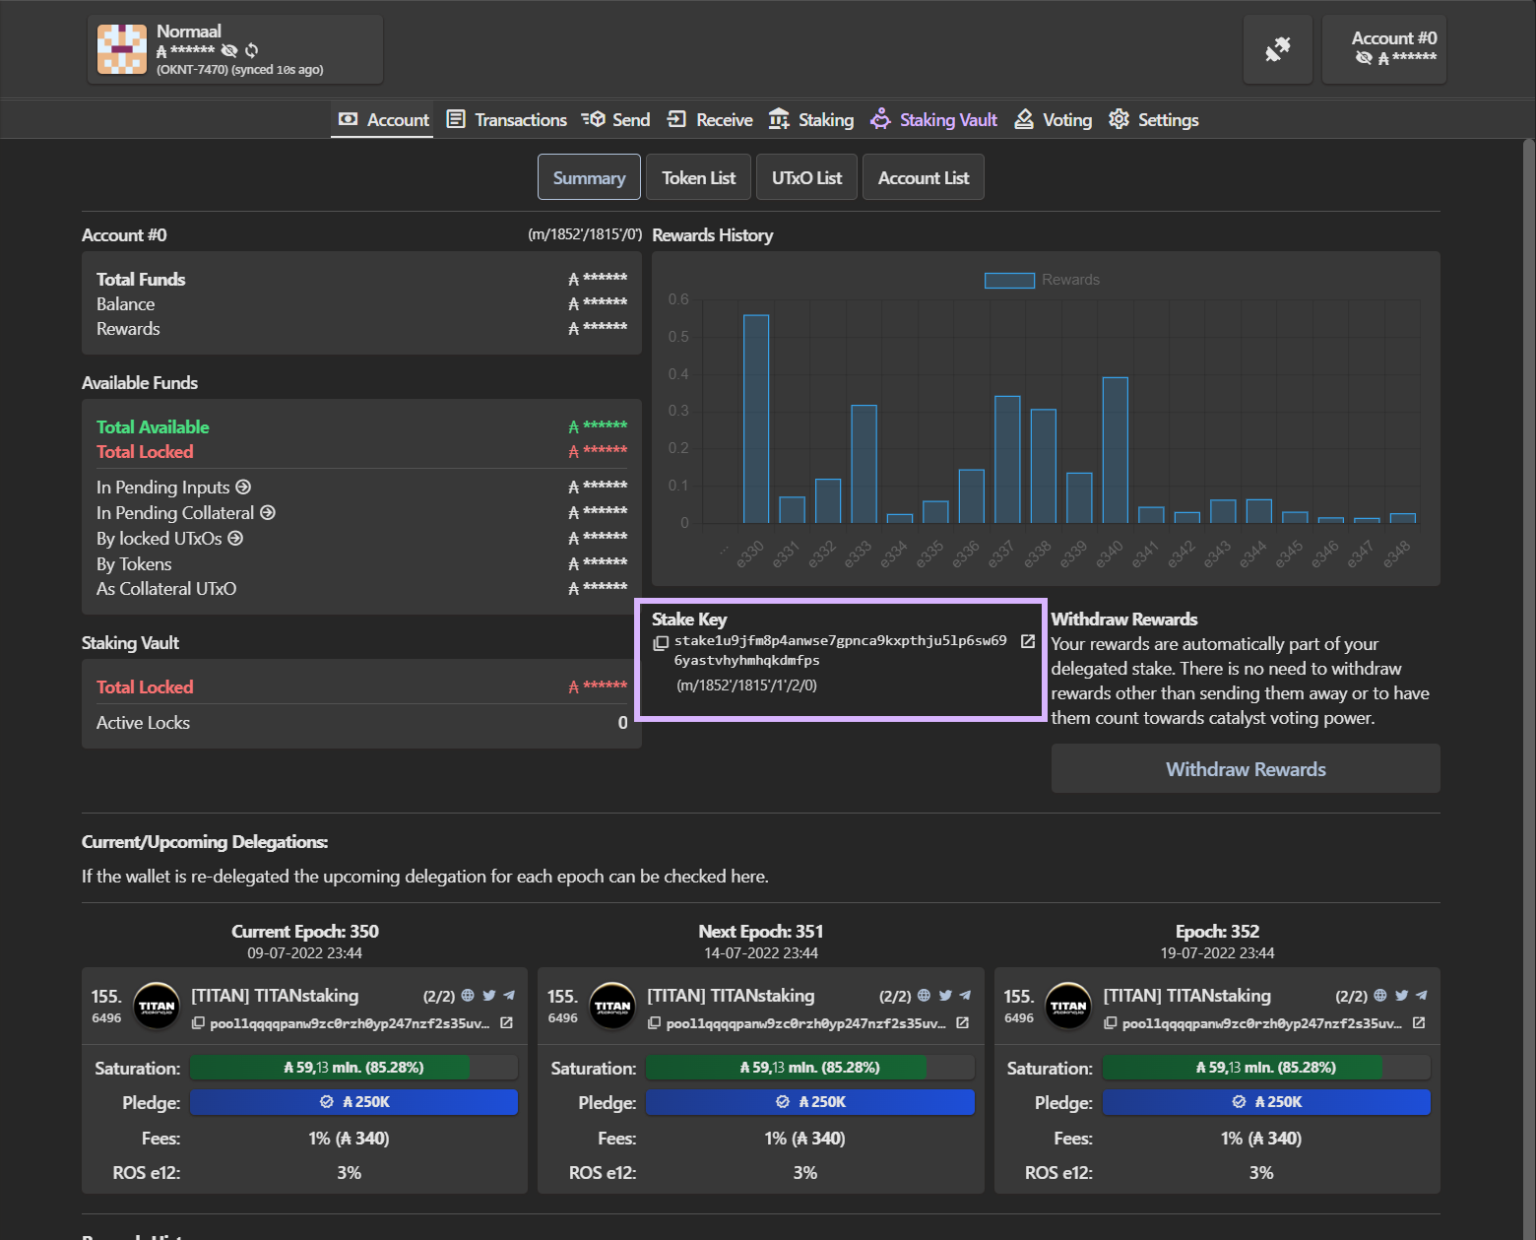Viewport: 1536px width, 1240px height.
Task: Click the Withdraw Rewards button
Action: coord(1245,769)
